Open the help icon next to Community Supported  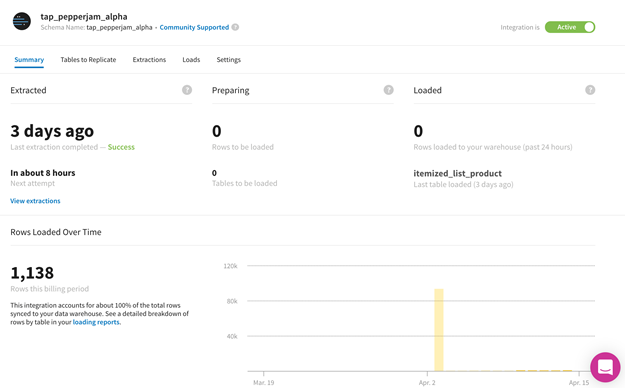point(235,27)
